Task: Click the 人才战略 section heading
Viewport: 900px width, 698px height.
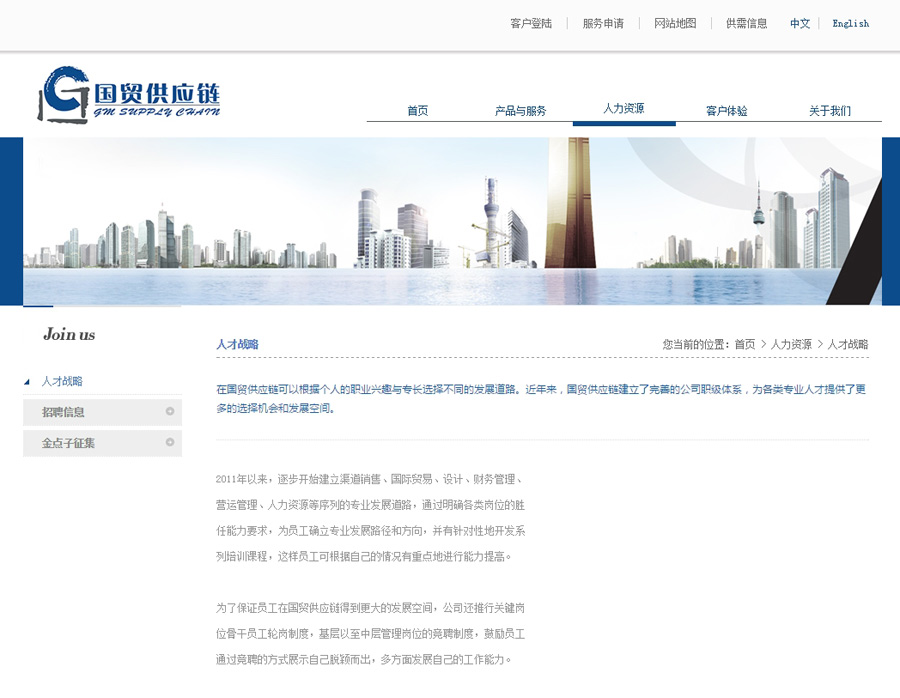Action: pos(238,344)
